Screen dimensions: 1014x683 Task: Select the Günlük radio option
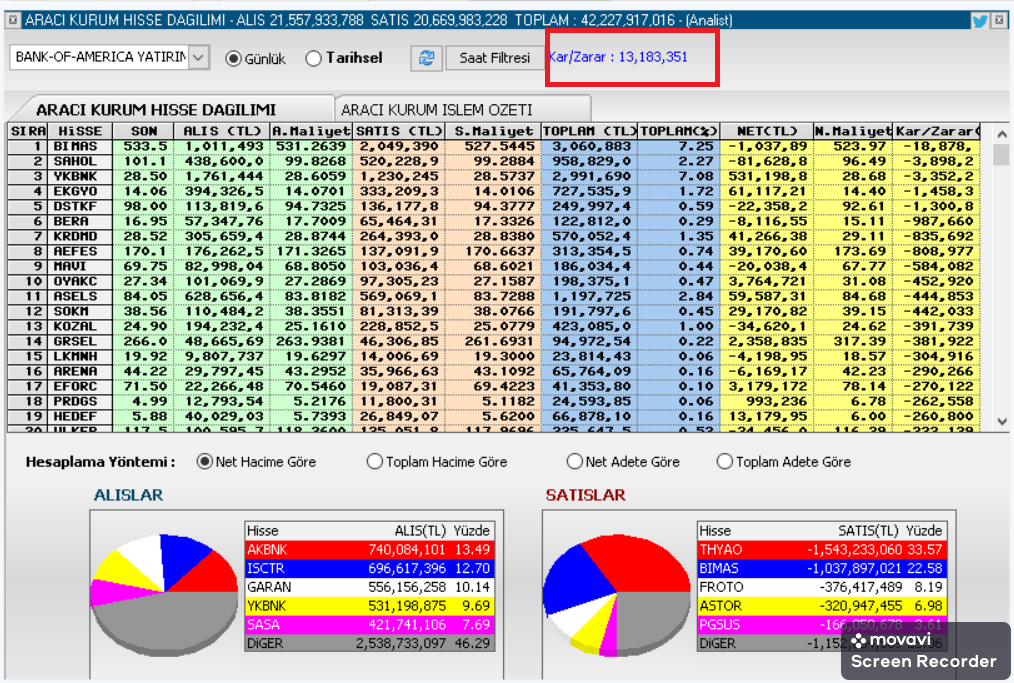tap(234, 59)
